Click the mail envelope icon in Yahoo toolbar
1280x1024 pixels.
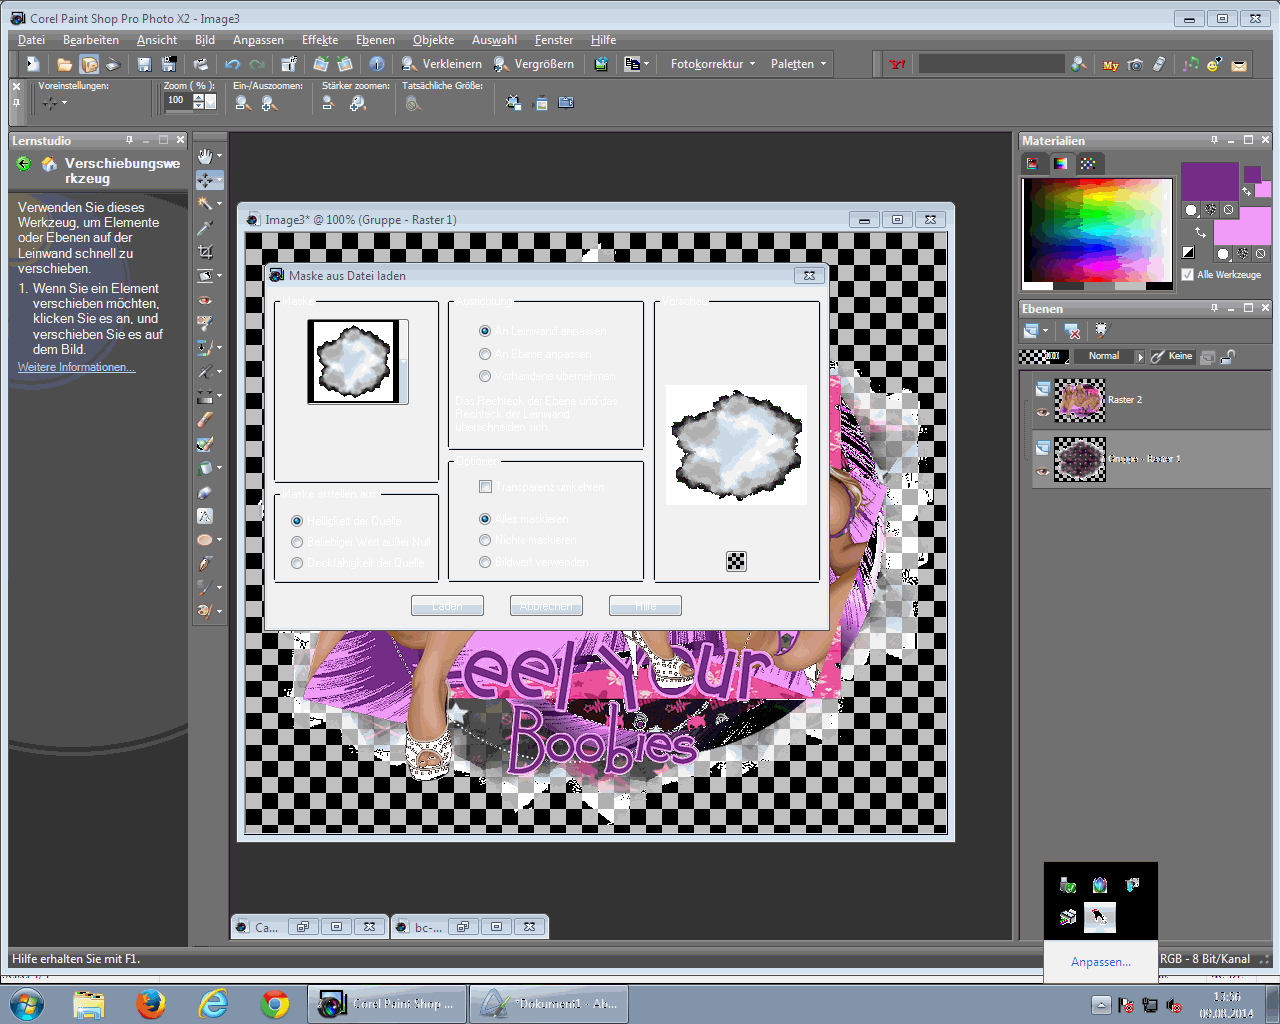[x=1239, y=65]
